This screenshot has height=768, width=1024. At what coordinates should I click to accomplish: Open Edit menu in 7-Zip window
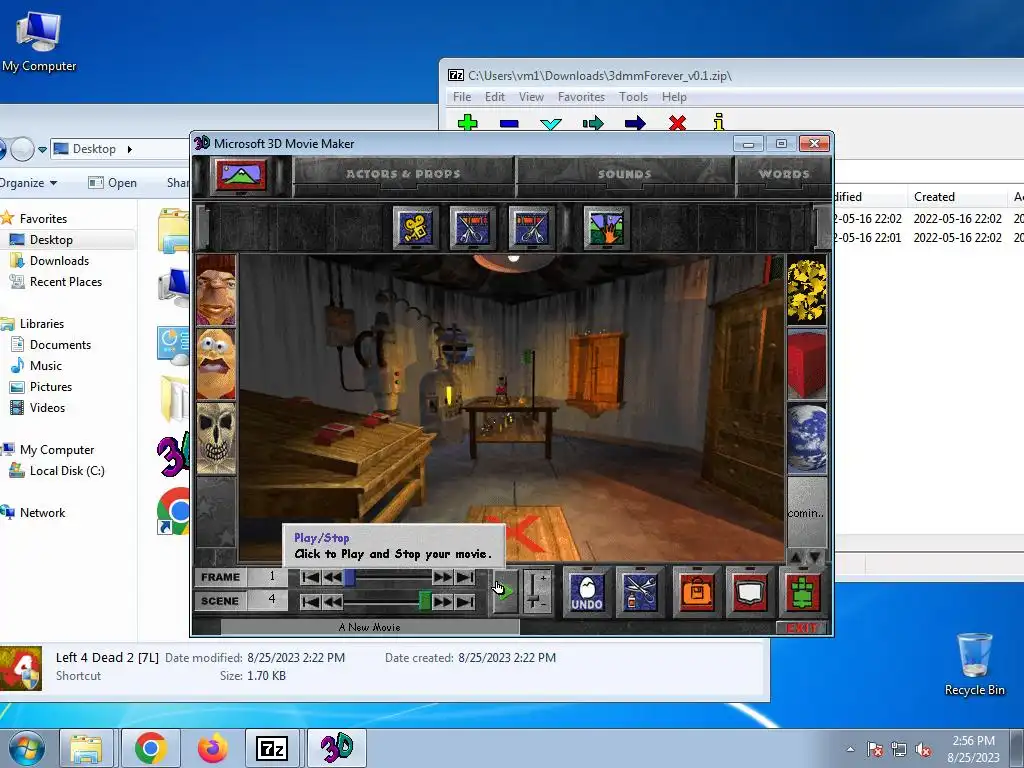pos(494,97)
